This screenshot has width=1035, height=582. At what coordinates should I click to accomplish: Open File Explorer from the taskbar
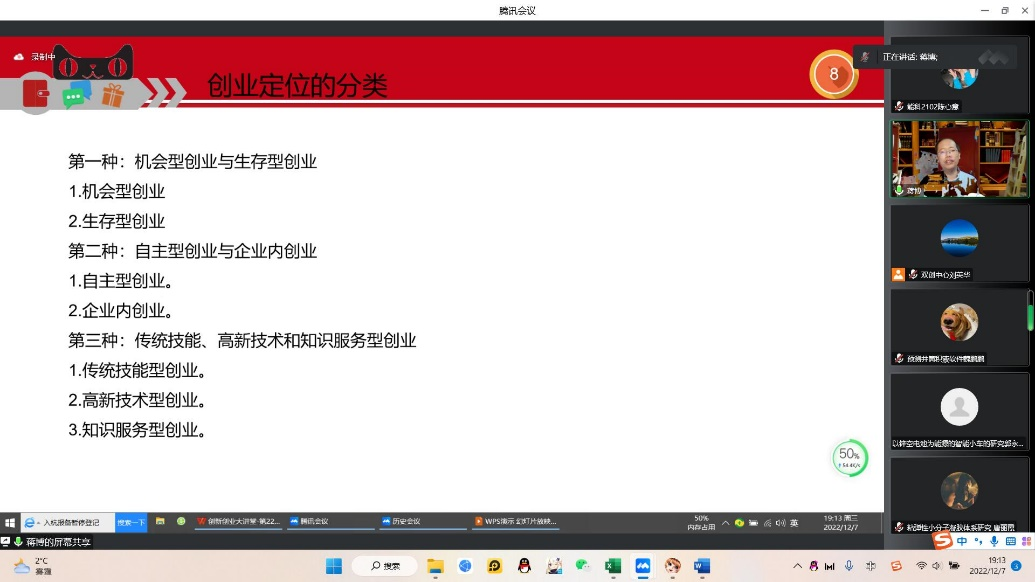coord(435,566)
